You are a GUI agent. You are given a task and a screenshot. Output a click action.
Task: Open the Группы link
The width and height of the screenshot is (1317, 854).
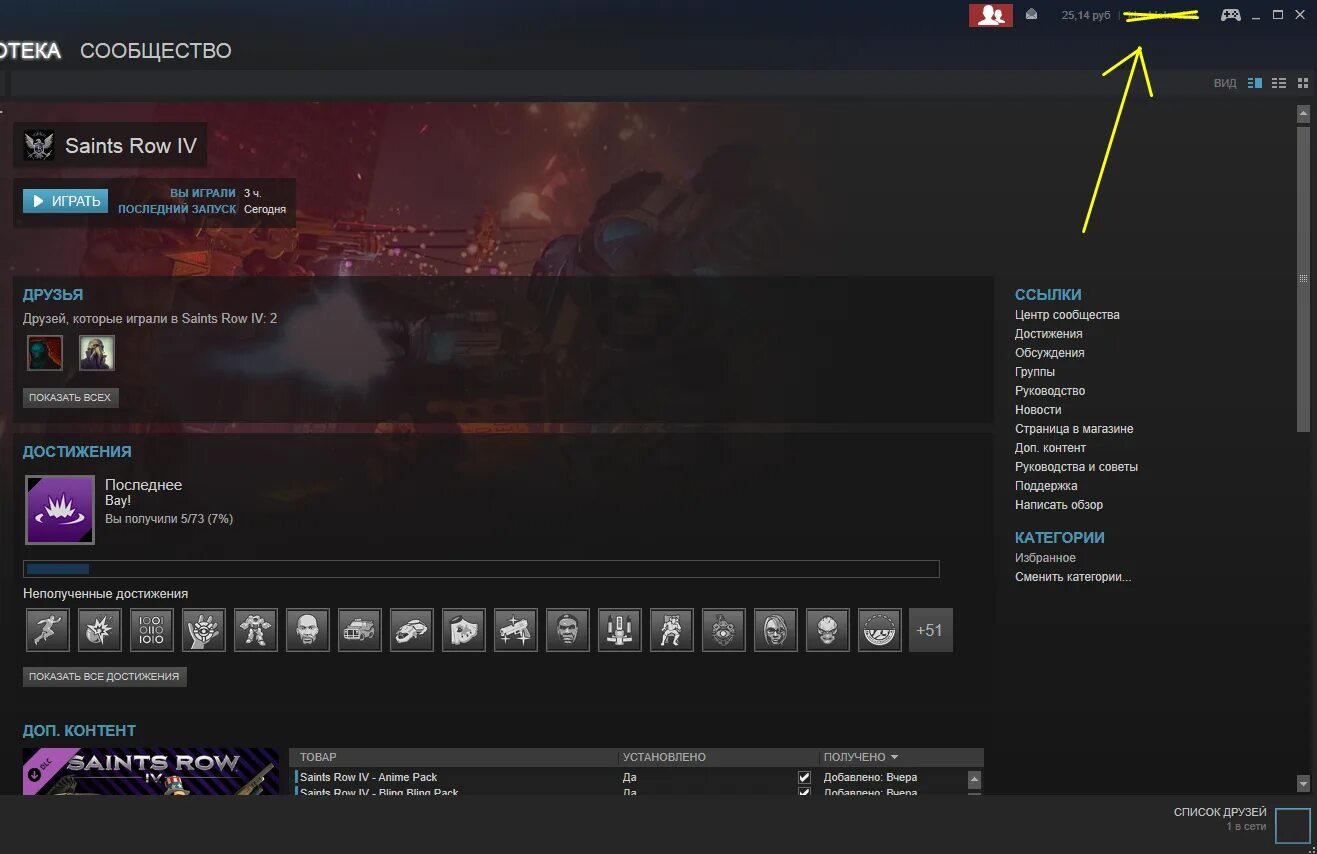[x=1035, y=372]
